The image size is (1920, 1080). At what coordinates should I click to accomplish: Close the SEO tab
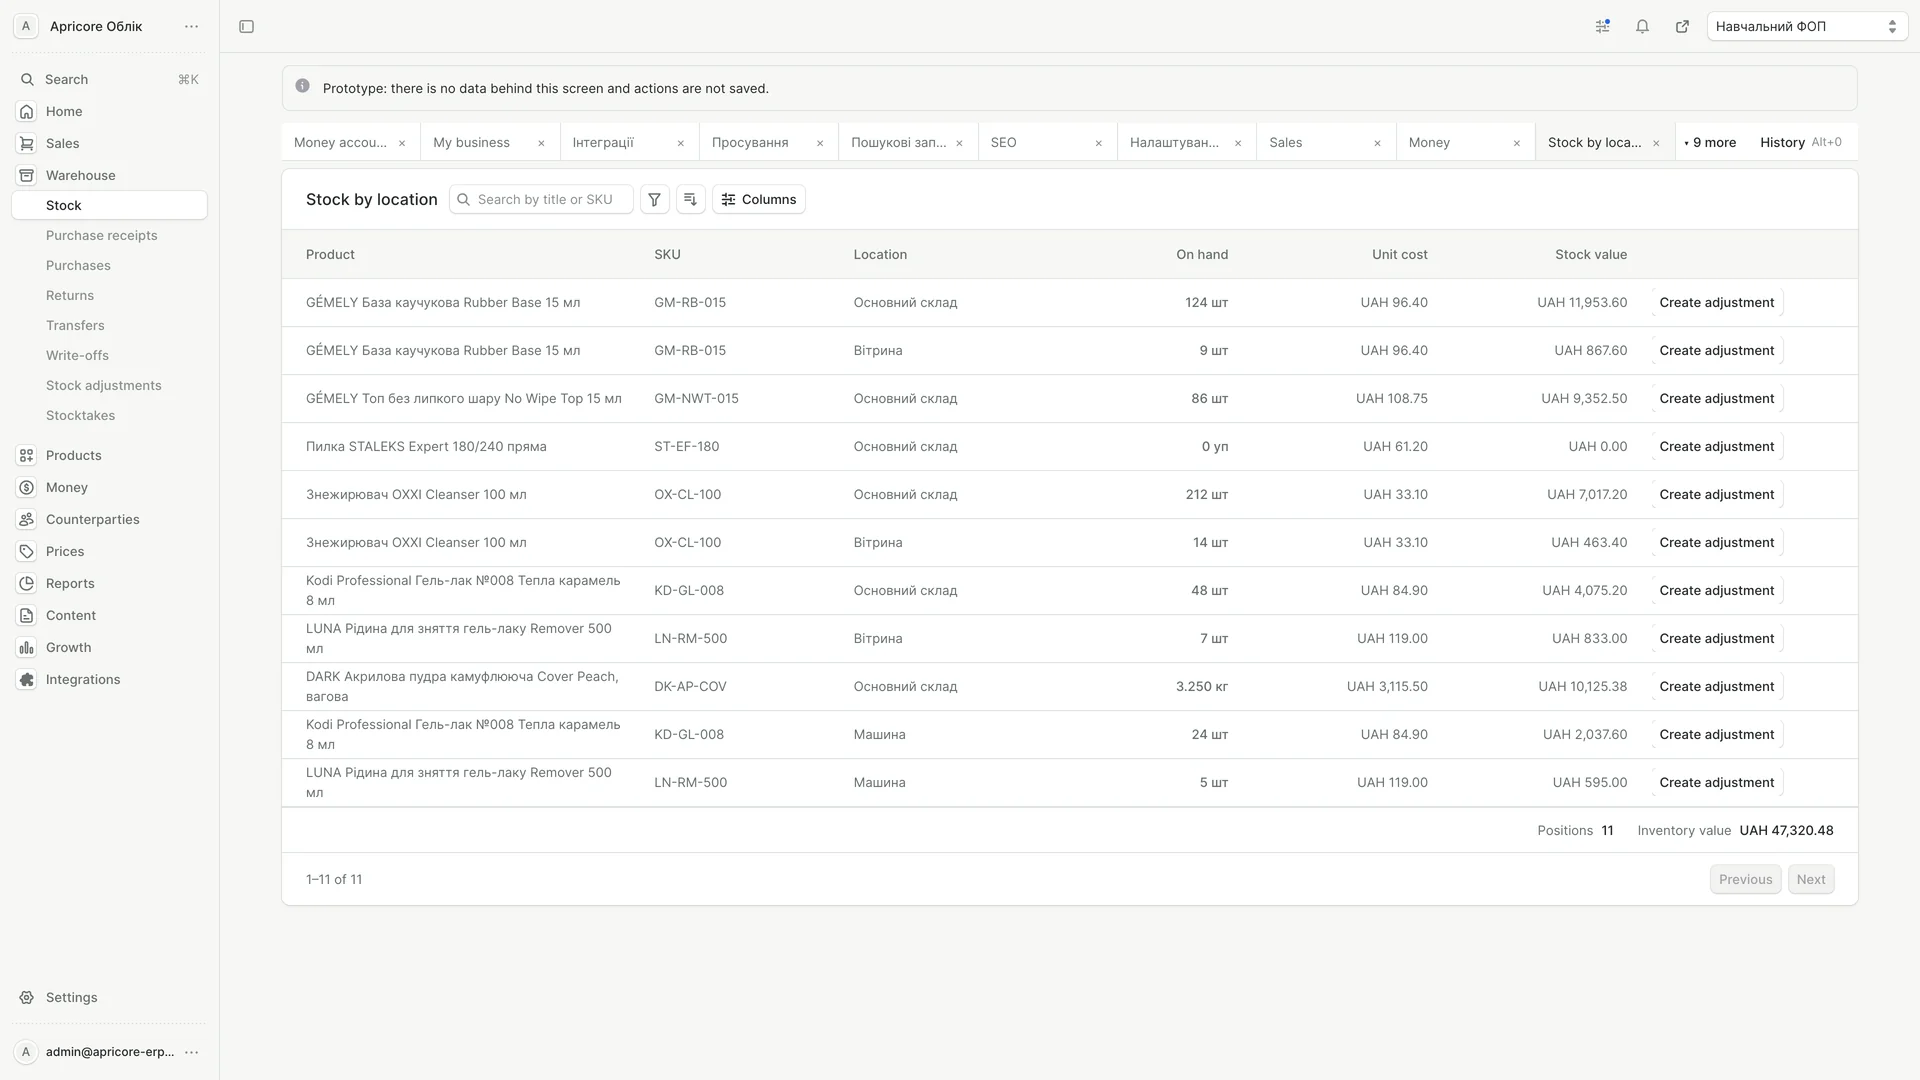(1098, 143)
